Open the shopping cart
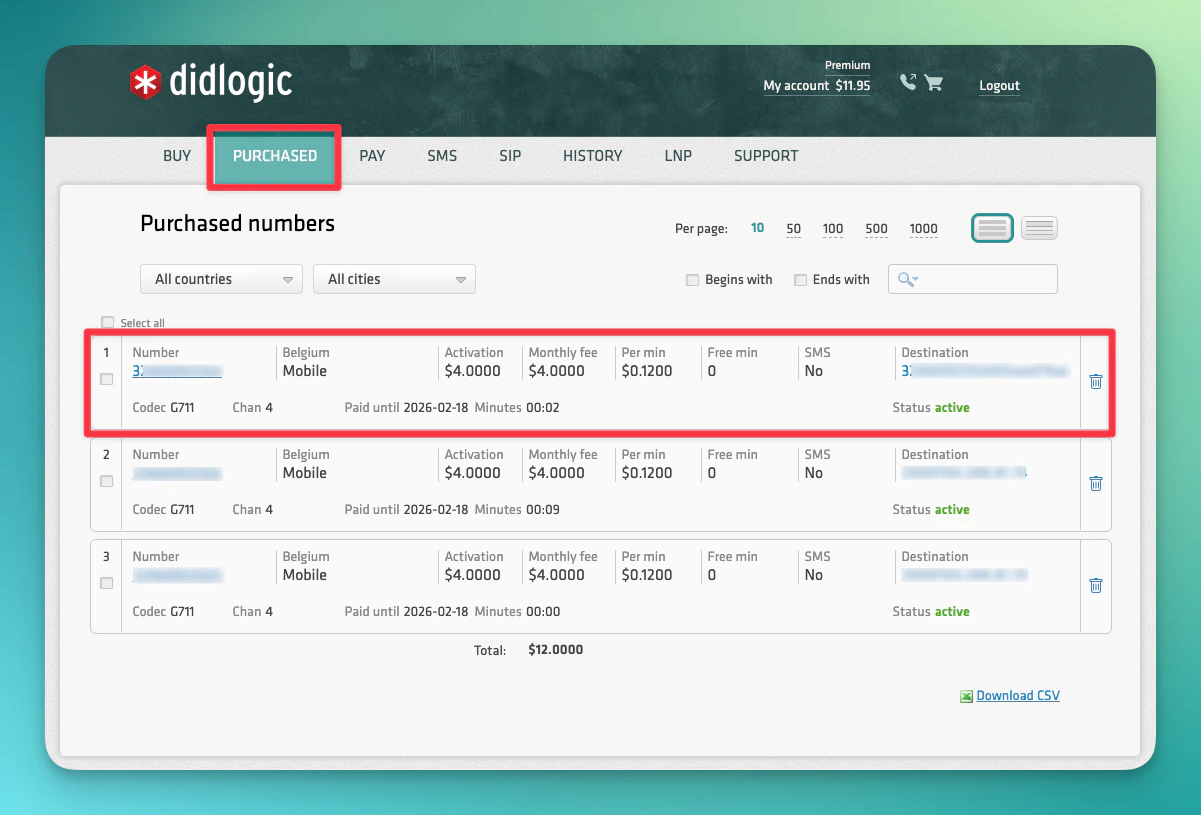This screenshot has height=815, width=1201. pyautogui.click(x=934, y=83)
